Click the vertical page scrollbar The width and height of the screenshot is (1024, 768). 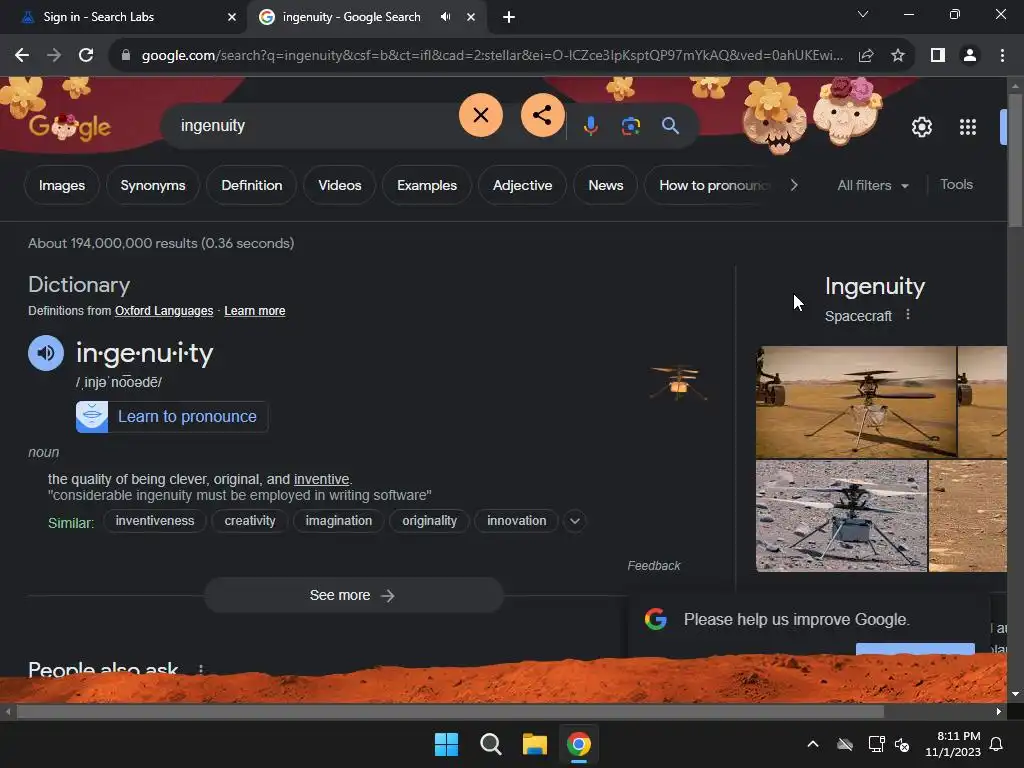coord(1015,160)
